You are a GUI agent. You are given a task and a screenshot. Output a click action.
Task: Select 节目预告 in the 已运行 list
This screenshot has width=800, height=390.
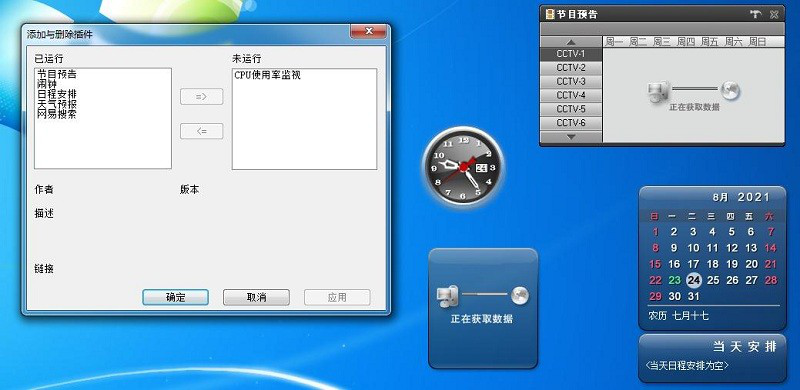[x=57, y=75]
